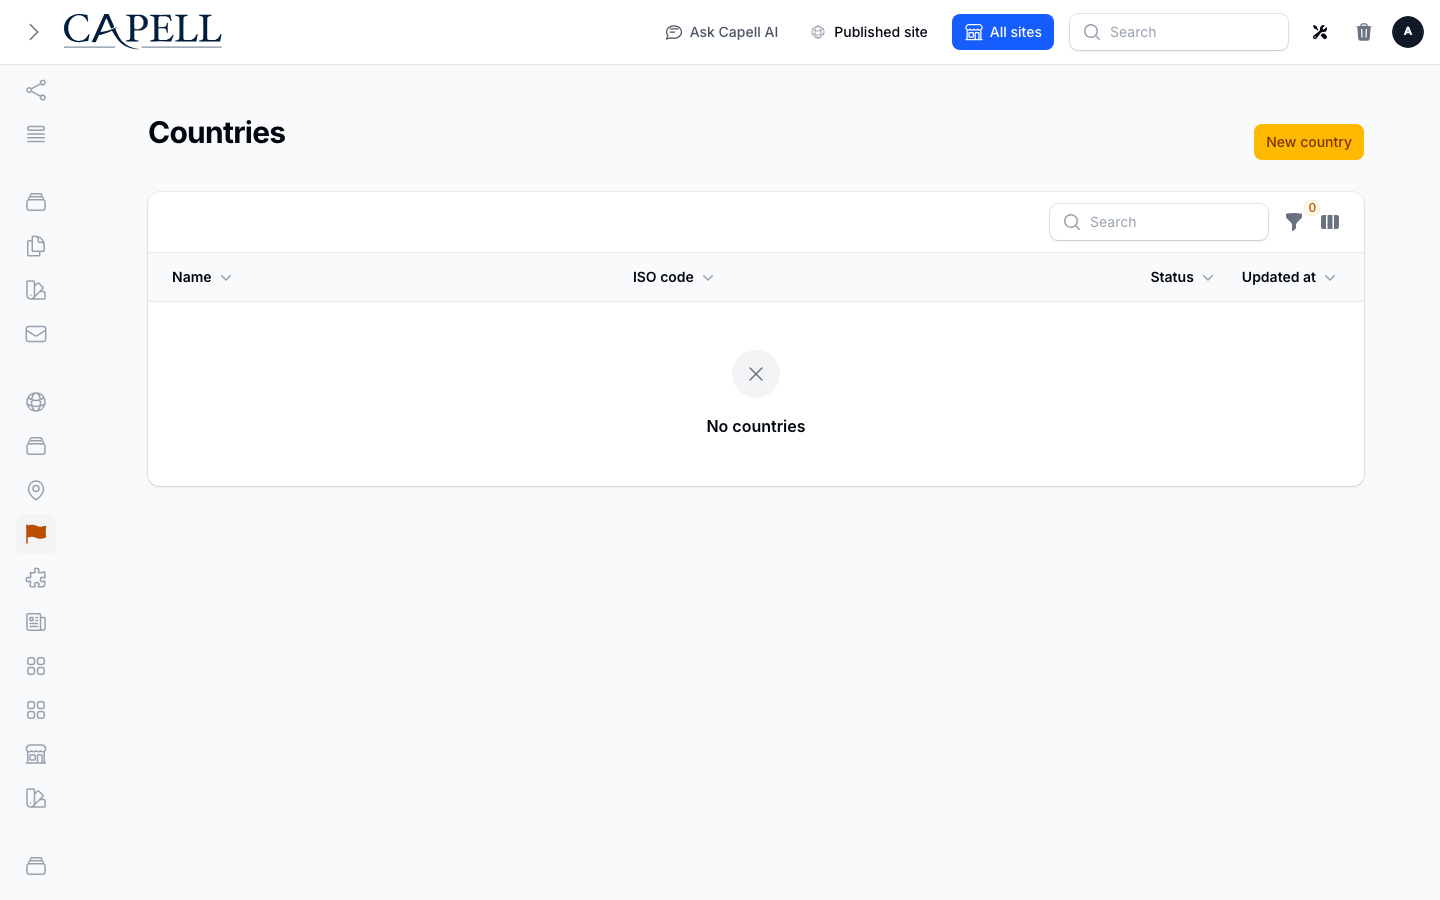Click the Countries page heading

pyautogui.click(x=217, y=132)
